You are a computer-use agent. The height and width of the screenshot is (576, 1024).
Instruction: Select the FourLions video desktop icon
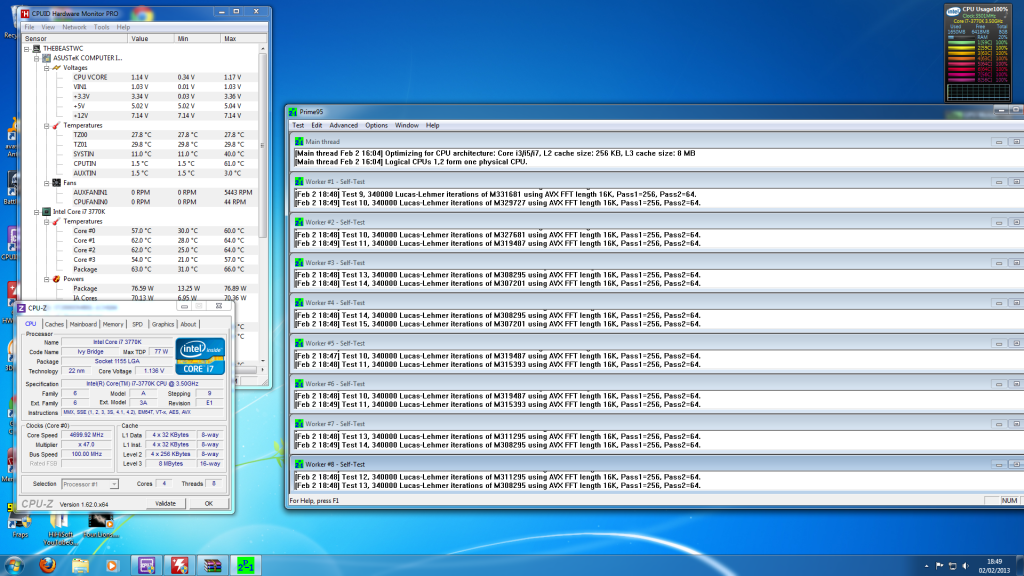pyautogui.click(x=101, y=526)
